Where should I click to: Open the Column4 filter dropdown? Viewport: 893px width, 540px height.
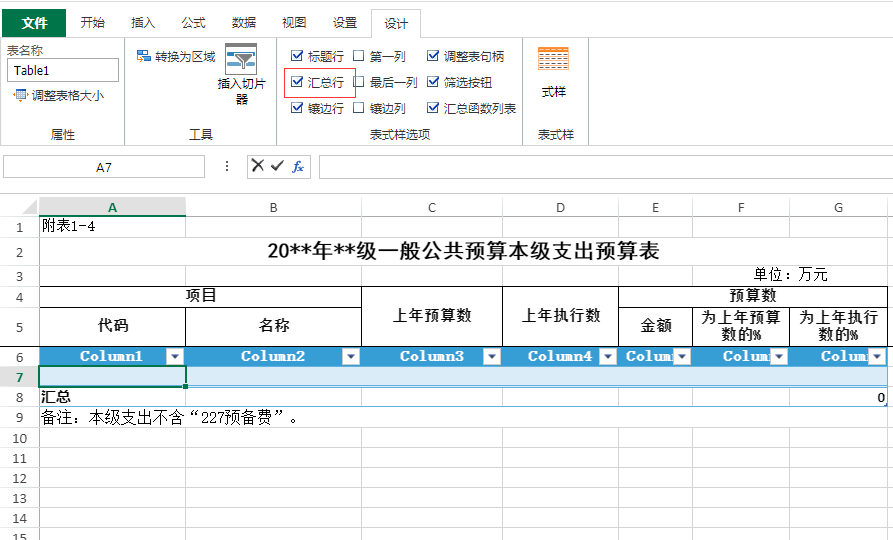pyautogui.click(x=608, y=357)
